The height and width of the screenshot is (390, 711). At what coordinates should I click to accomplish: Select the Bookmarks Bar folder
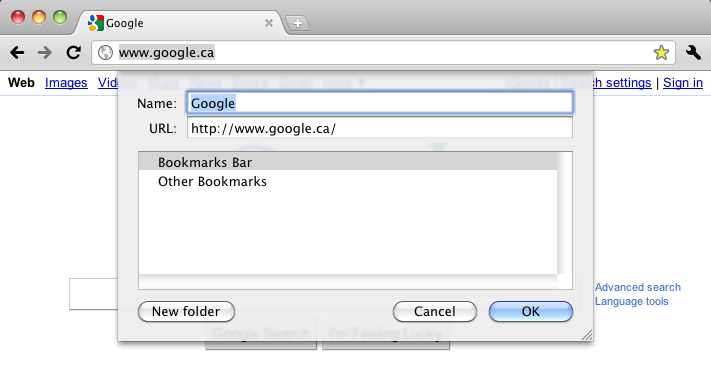(x=348, y=162)
